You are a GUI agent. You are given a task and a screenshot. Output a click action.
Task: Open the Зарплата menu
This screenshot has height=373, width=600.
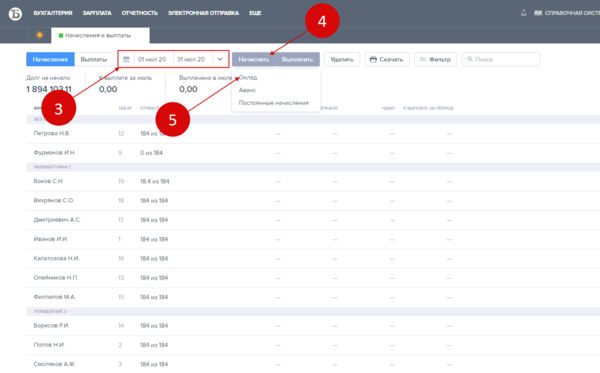(97, 13)
